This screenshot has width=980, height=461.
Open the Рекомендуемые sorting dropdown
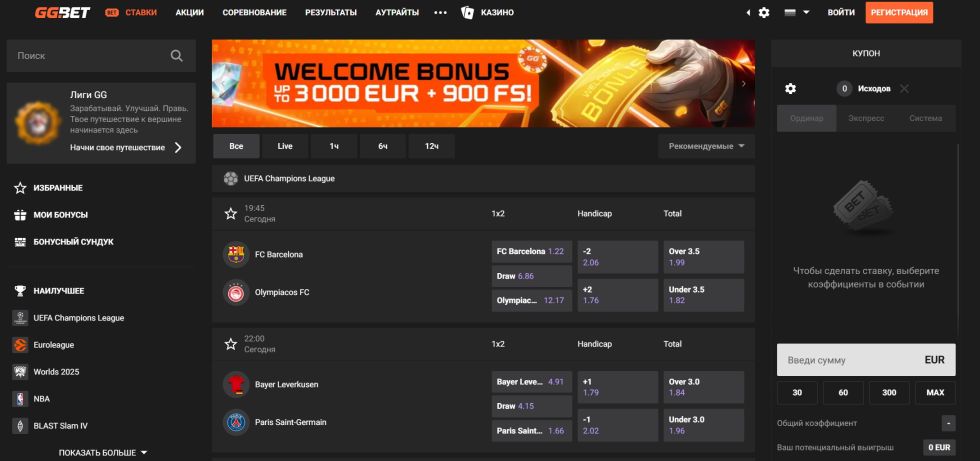pyautogui.click(x=706, y=146)
